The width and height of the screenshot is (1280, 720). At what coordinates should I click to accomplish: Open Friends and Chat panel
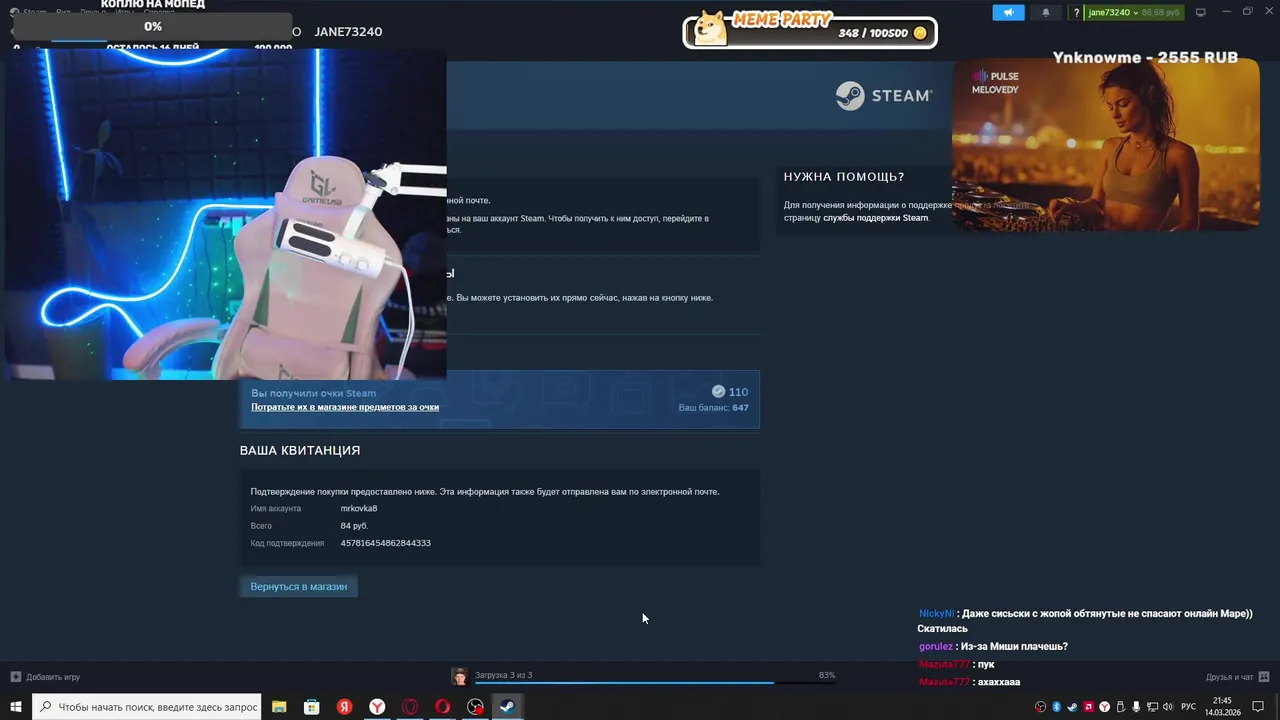1229,677
